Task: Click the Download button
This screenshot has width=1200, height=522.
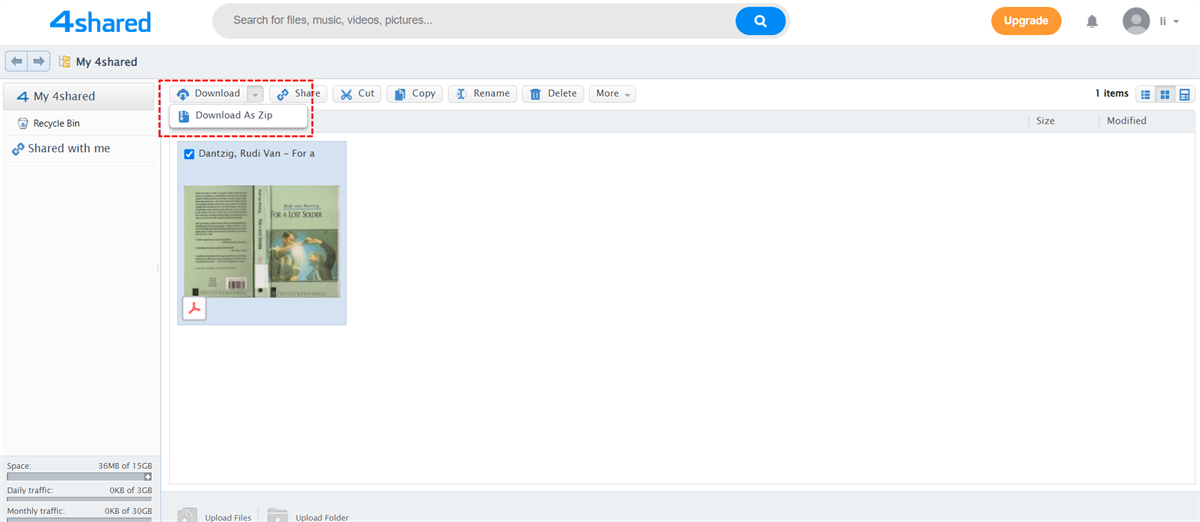Action: click(x=208, y=94)
